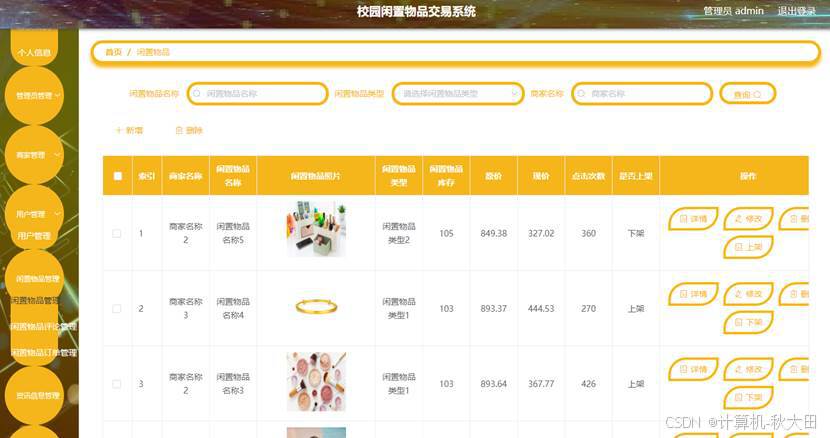The width and height of the screenshot is (830, 438).
Task: Click the stock cell 105
Action: pos(446,234)
